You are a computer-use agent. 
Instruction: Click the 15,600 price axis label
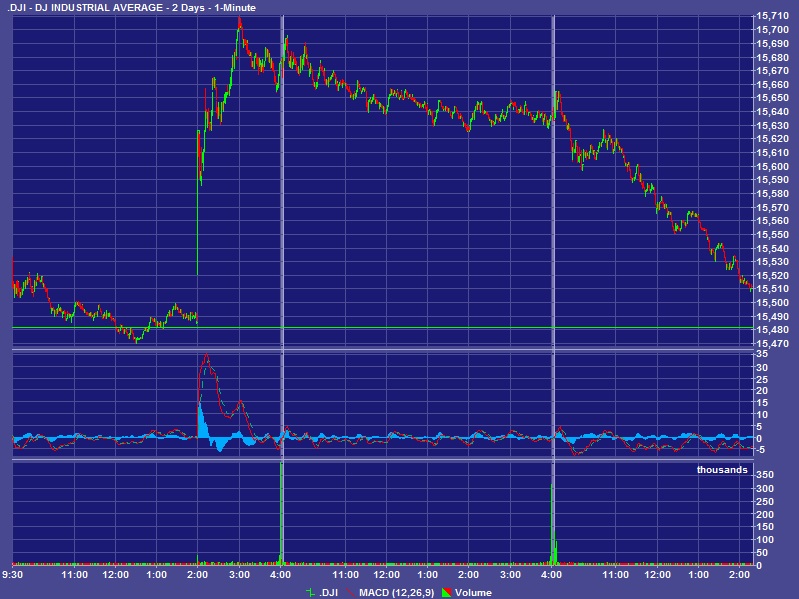point(771,166)
